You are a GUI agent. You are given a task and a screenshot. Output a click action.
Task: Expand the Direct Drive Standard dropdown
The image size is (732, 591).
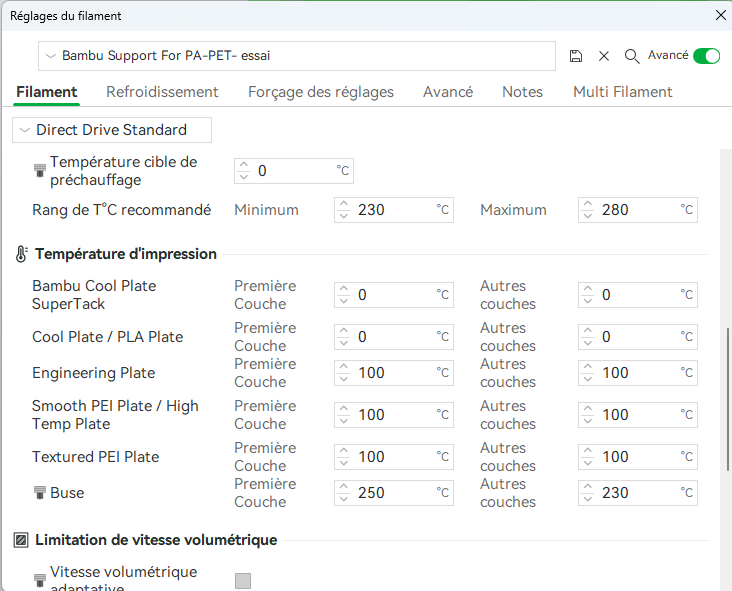pyautogui.click(x=112, y=130)
